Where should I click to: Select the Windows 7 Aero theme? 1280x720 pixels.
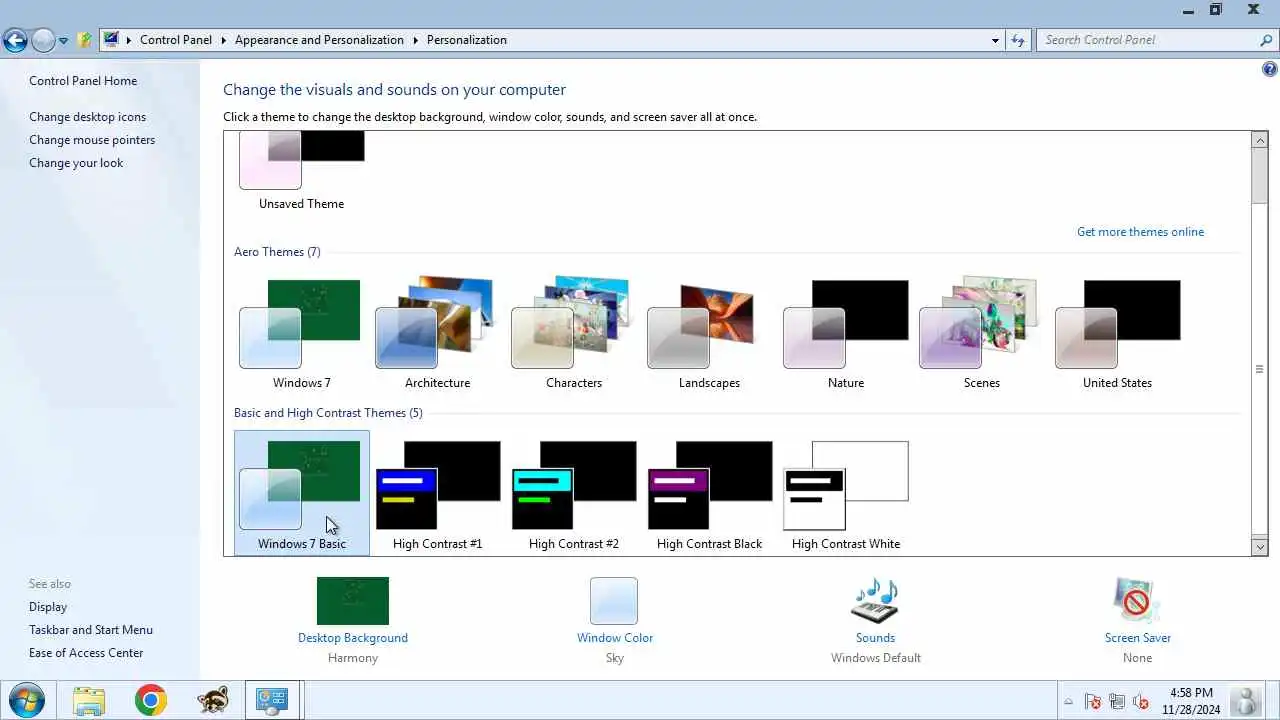[301, 334]
